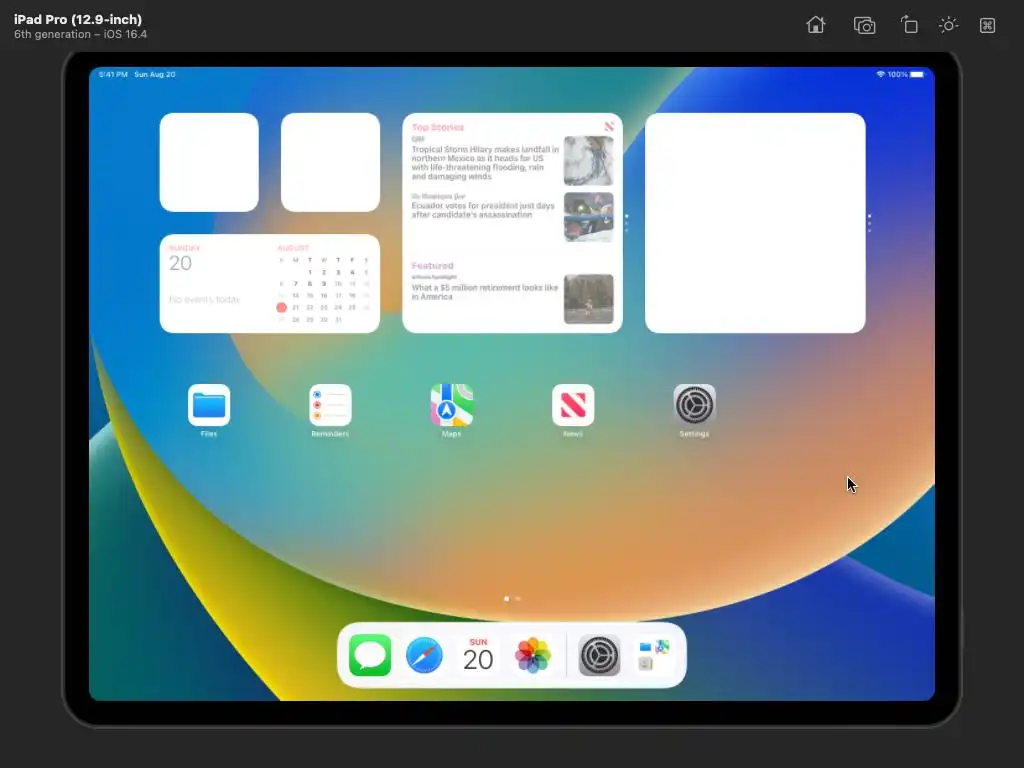Open recent Settings icon in the dock
1024x768 pixels.
(600, 655)
